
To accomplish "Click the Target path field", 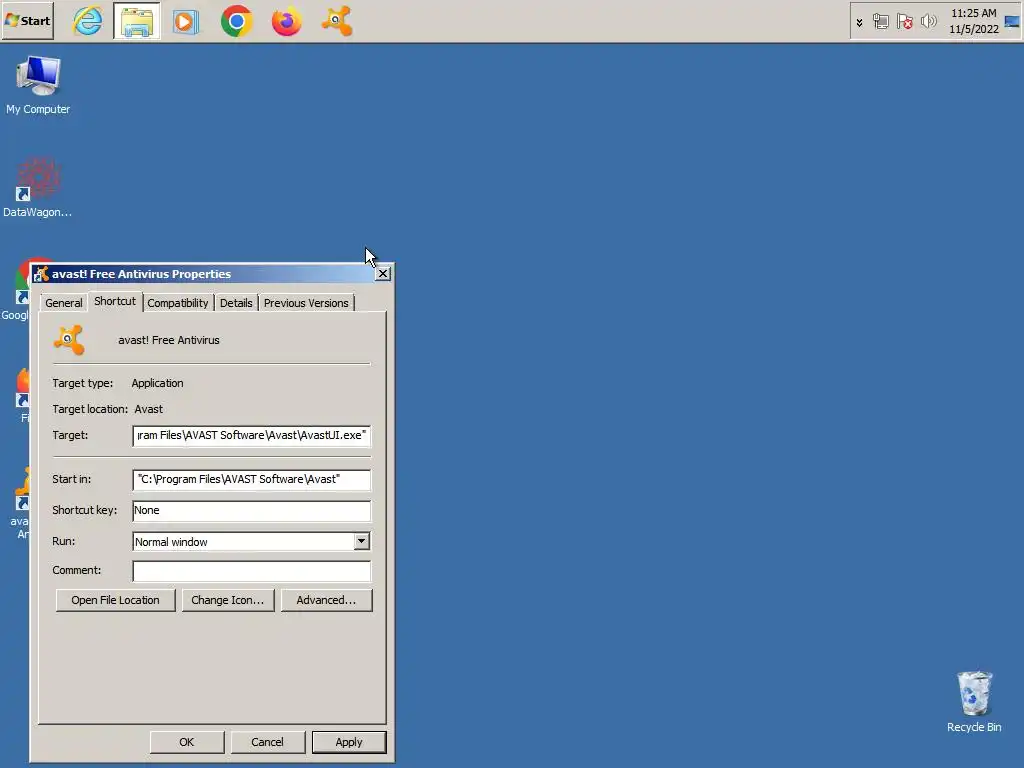I will [x=251, y=436].
